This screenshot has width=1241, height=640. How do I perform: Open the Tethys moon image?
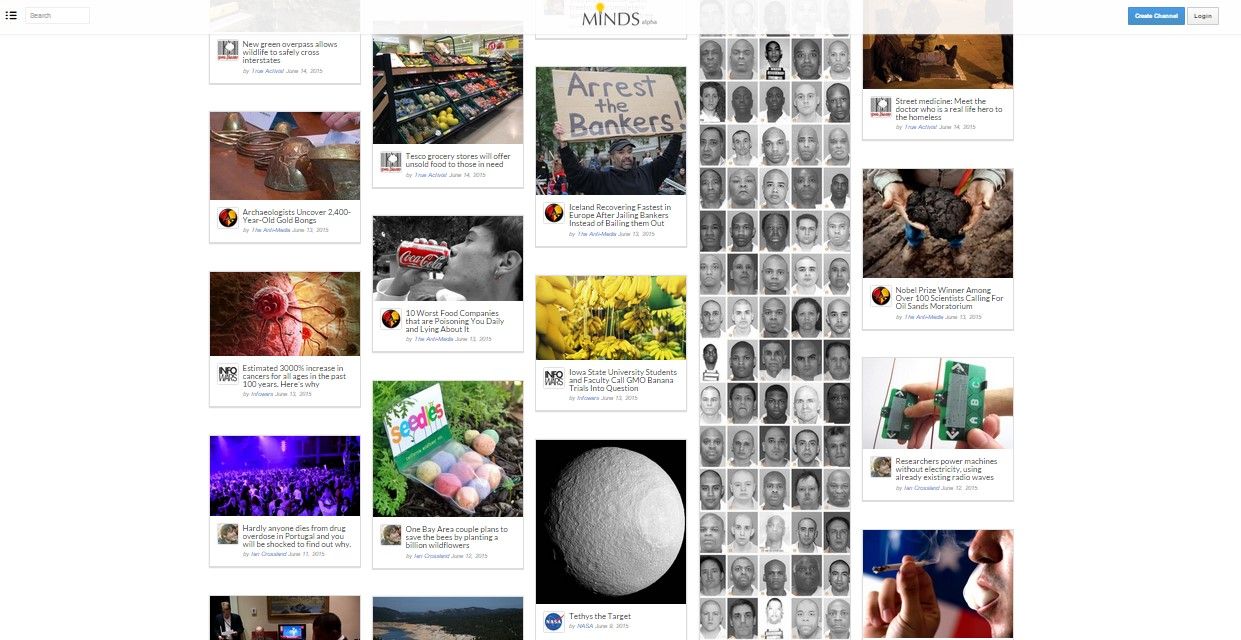pos(611,521)
